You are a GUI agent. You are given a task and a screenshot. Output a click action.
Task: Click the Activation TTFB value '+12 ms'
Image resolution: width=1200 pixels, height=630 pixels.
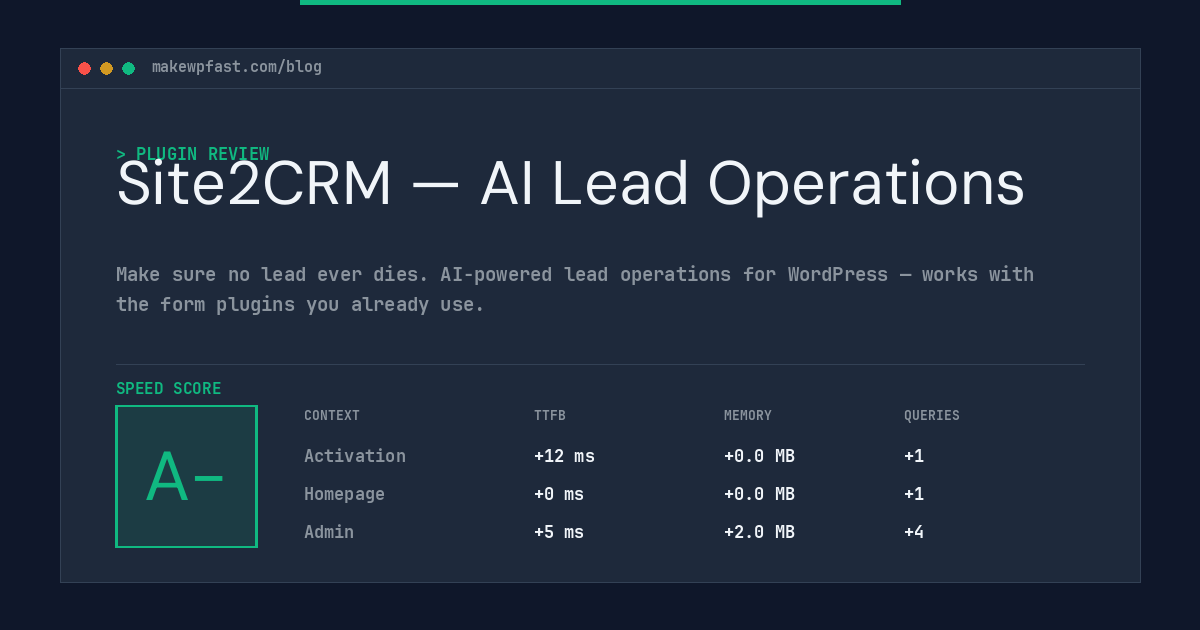pyautogui.click(x=564, y=456)
